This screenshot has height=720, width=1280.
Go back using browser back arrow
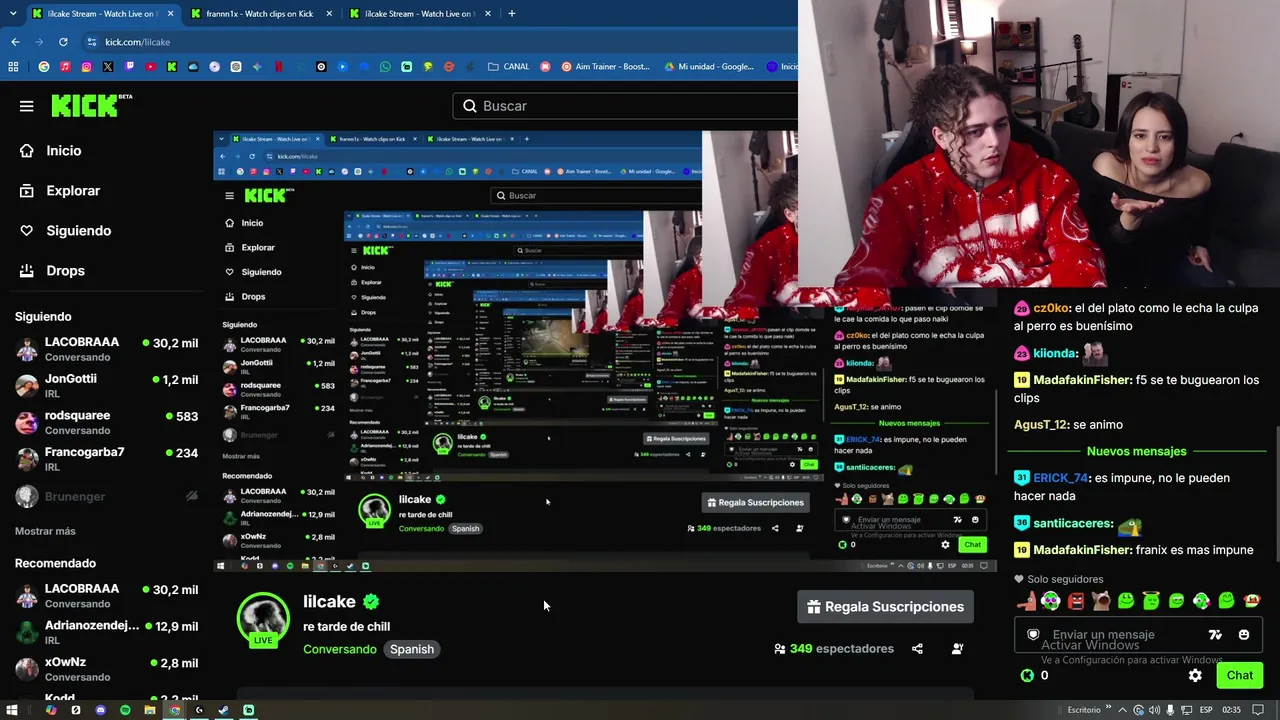click(x=15, y=42)
